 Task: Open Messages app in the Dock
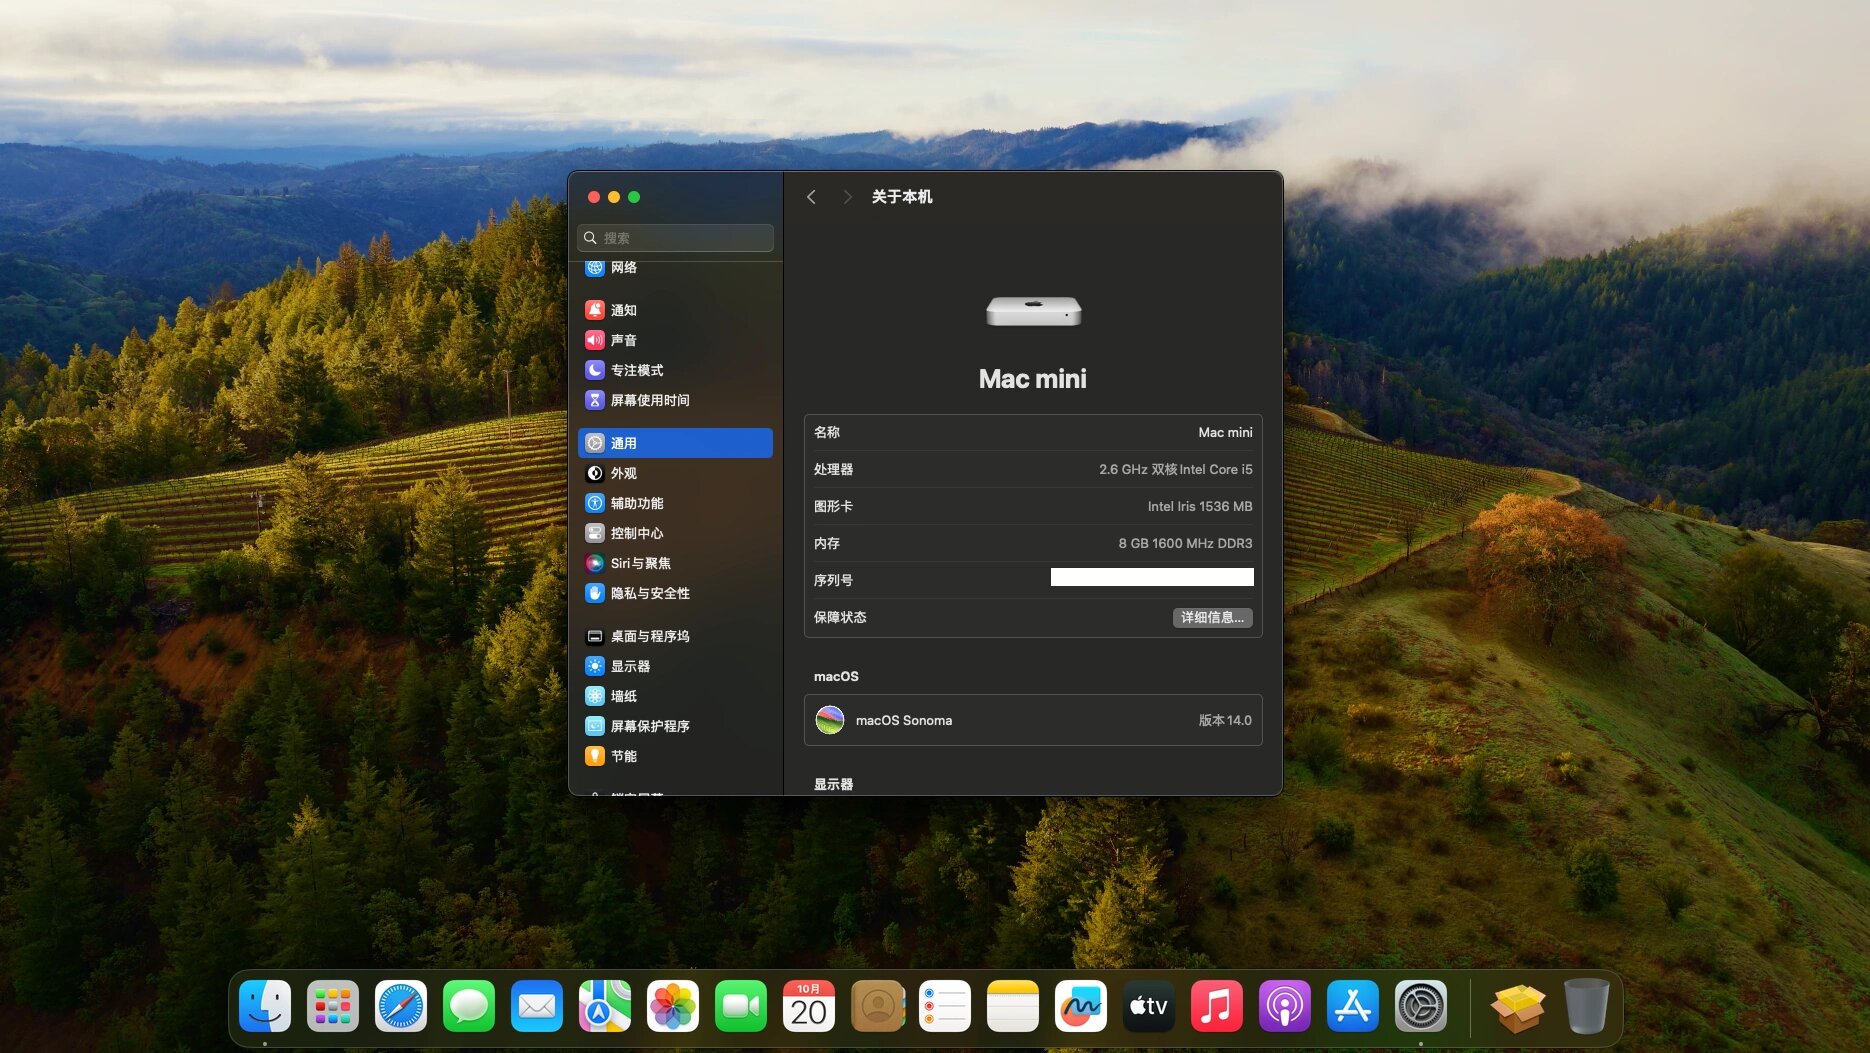(x=469, y=1006)
